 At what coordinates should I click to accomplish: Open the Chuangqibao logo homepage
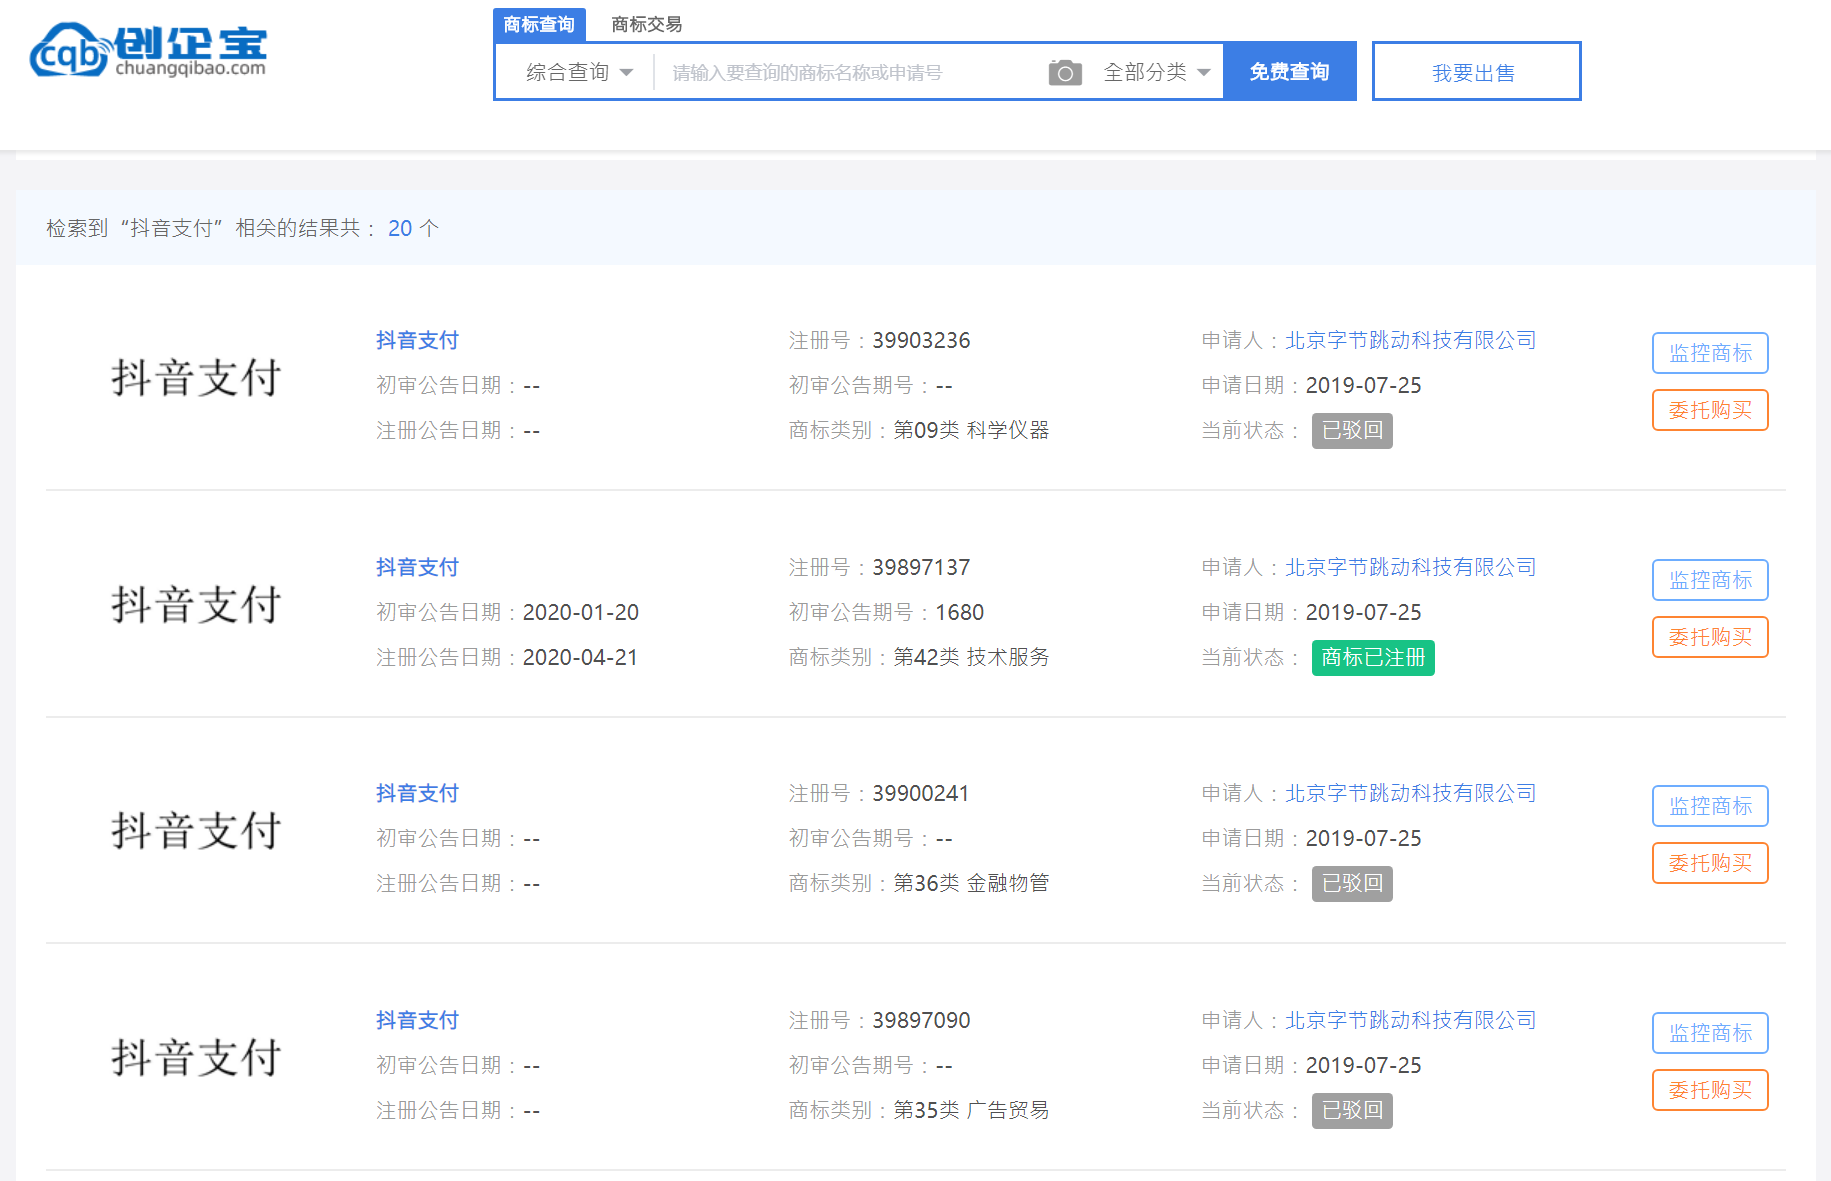coord(148,51)
